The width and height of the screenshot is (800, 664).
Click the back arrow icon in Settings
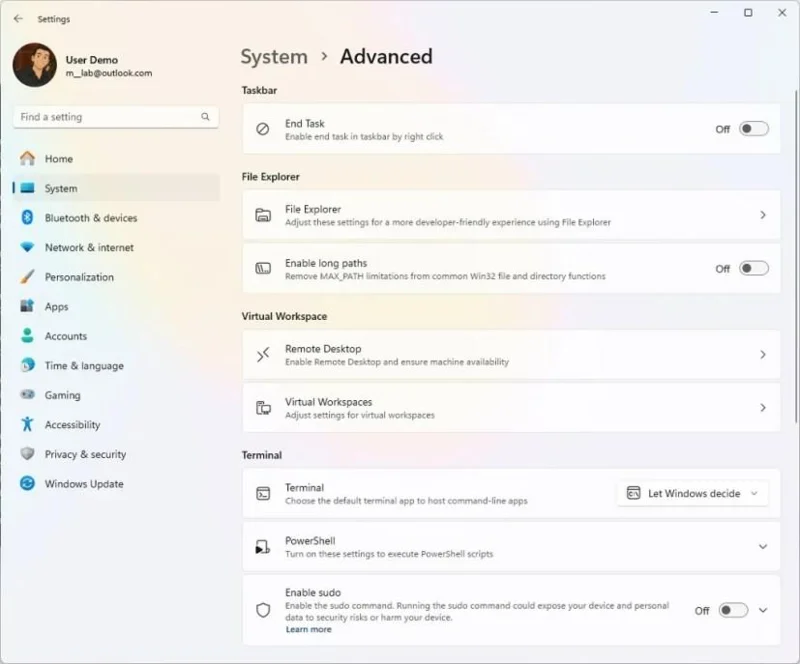click(x=18, y=19)
